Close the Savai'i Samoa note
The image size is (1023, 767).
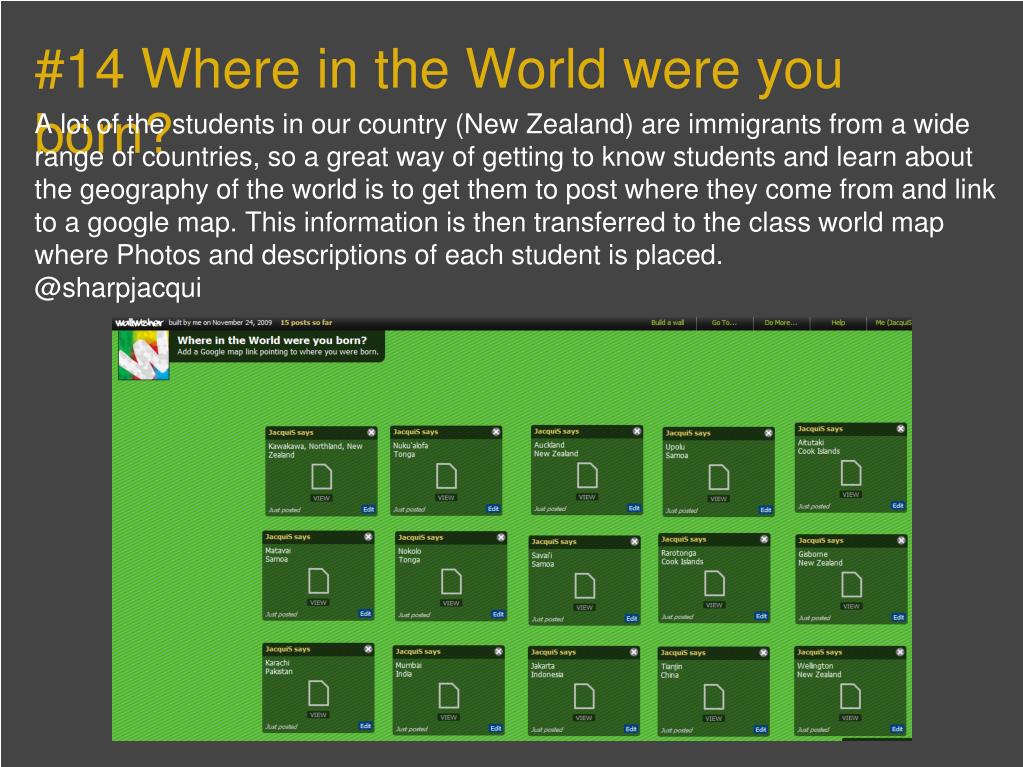point(634,541)
